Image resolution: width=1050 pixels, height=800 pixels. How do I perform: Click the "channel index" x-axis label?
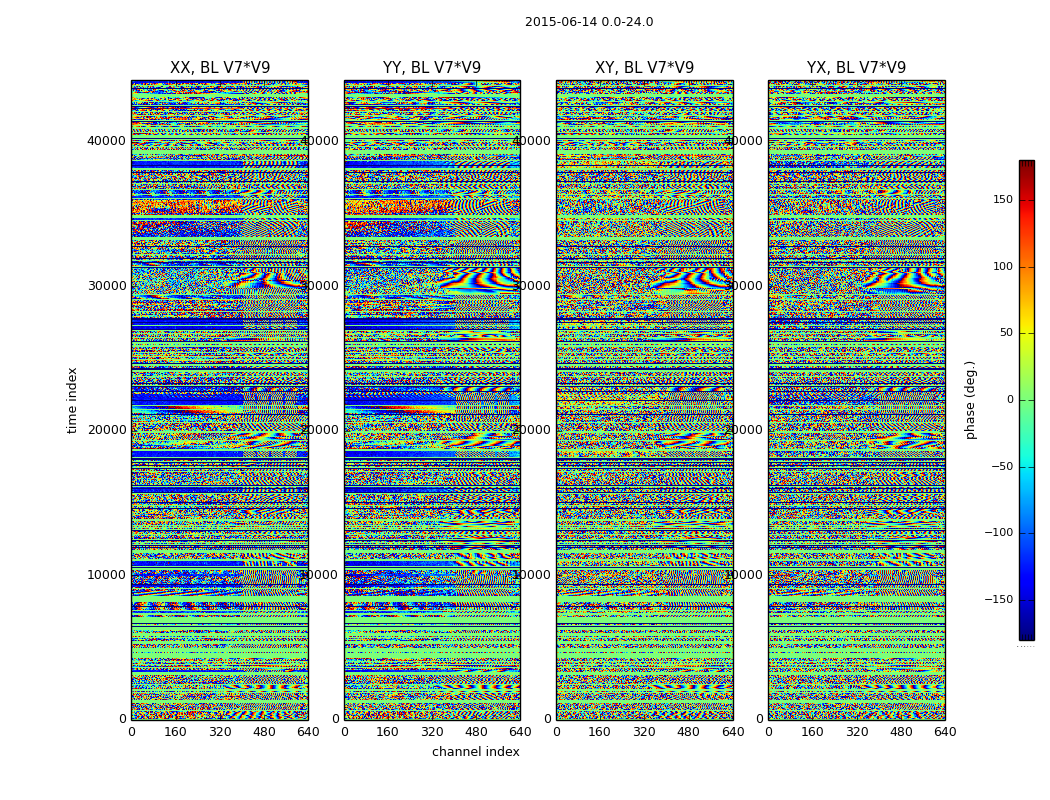click(476, 752)
